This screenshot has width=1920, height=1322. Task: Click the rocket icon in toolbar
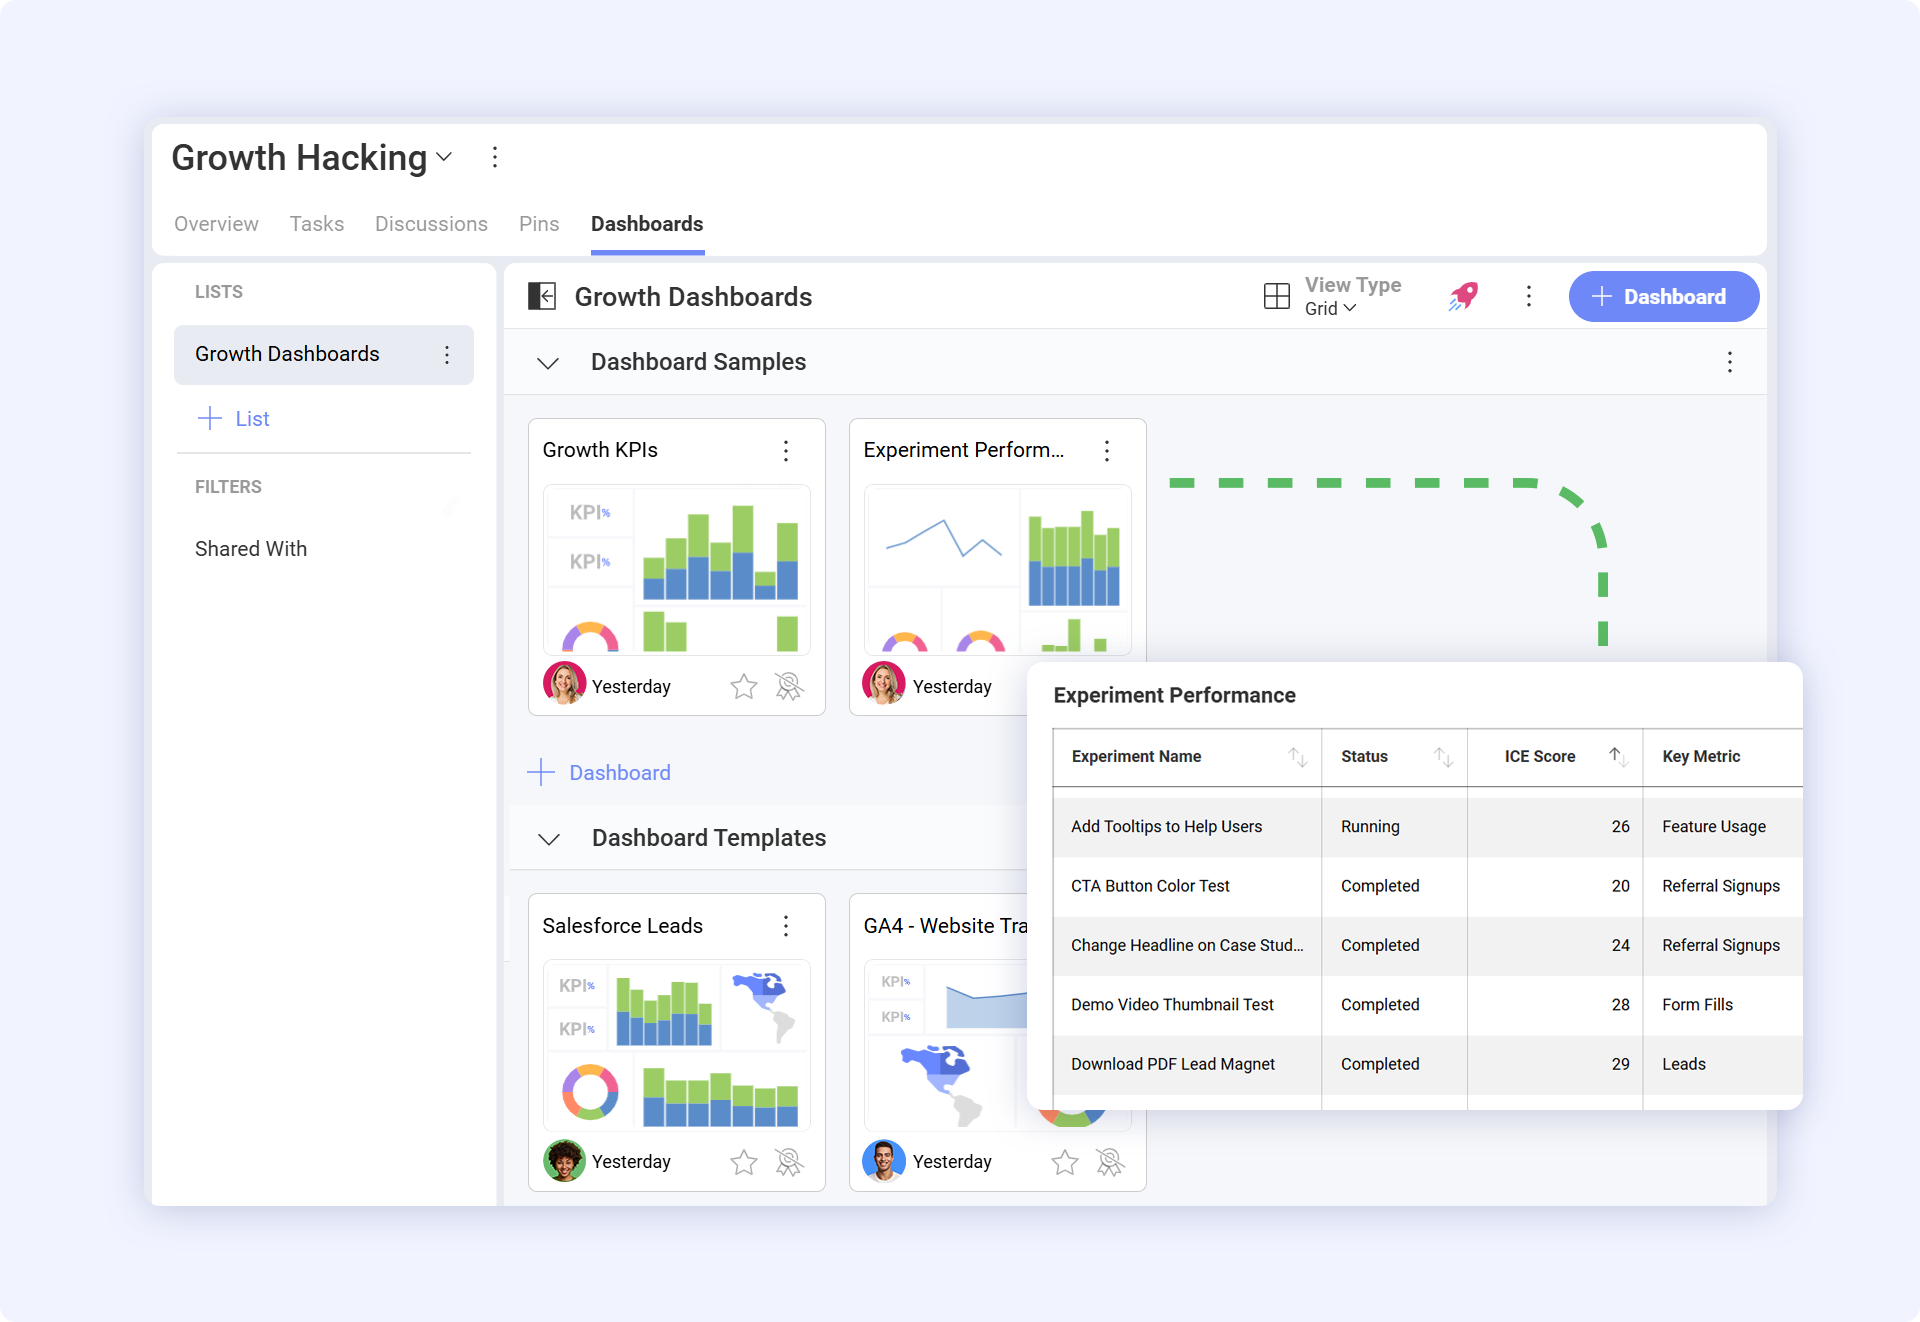(x=1463, y=296)
